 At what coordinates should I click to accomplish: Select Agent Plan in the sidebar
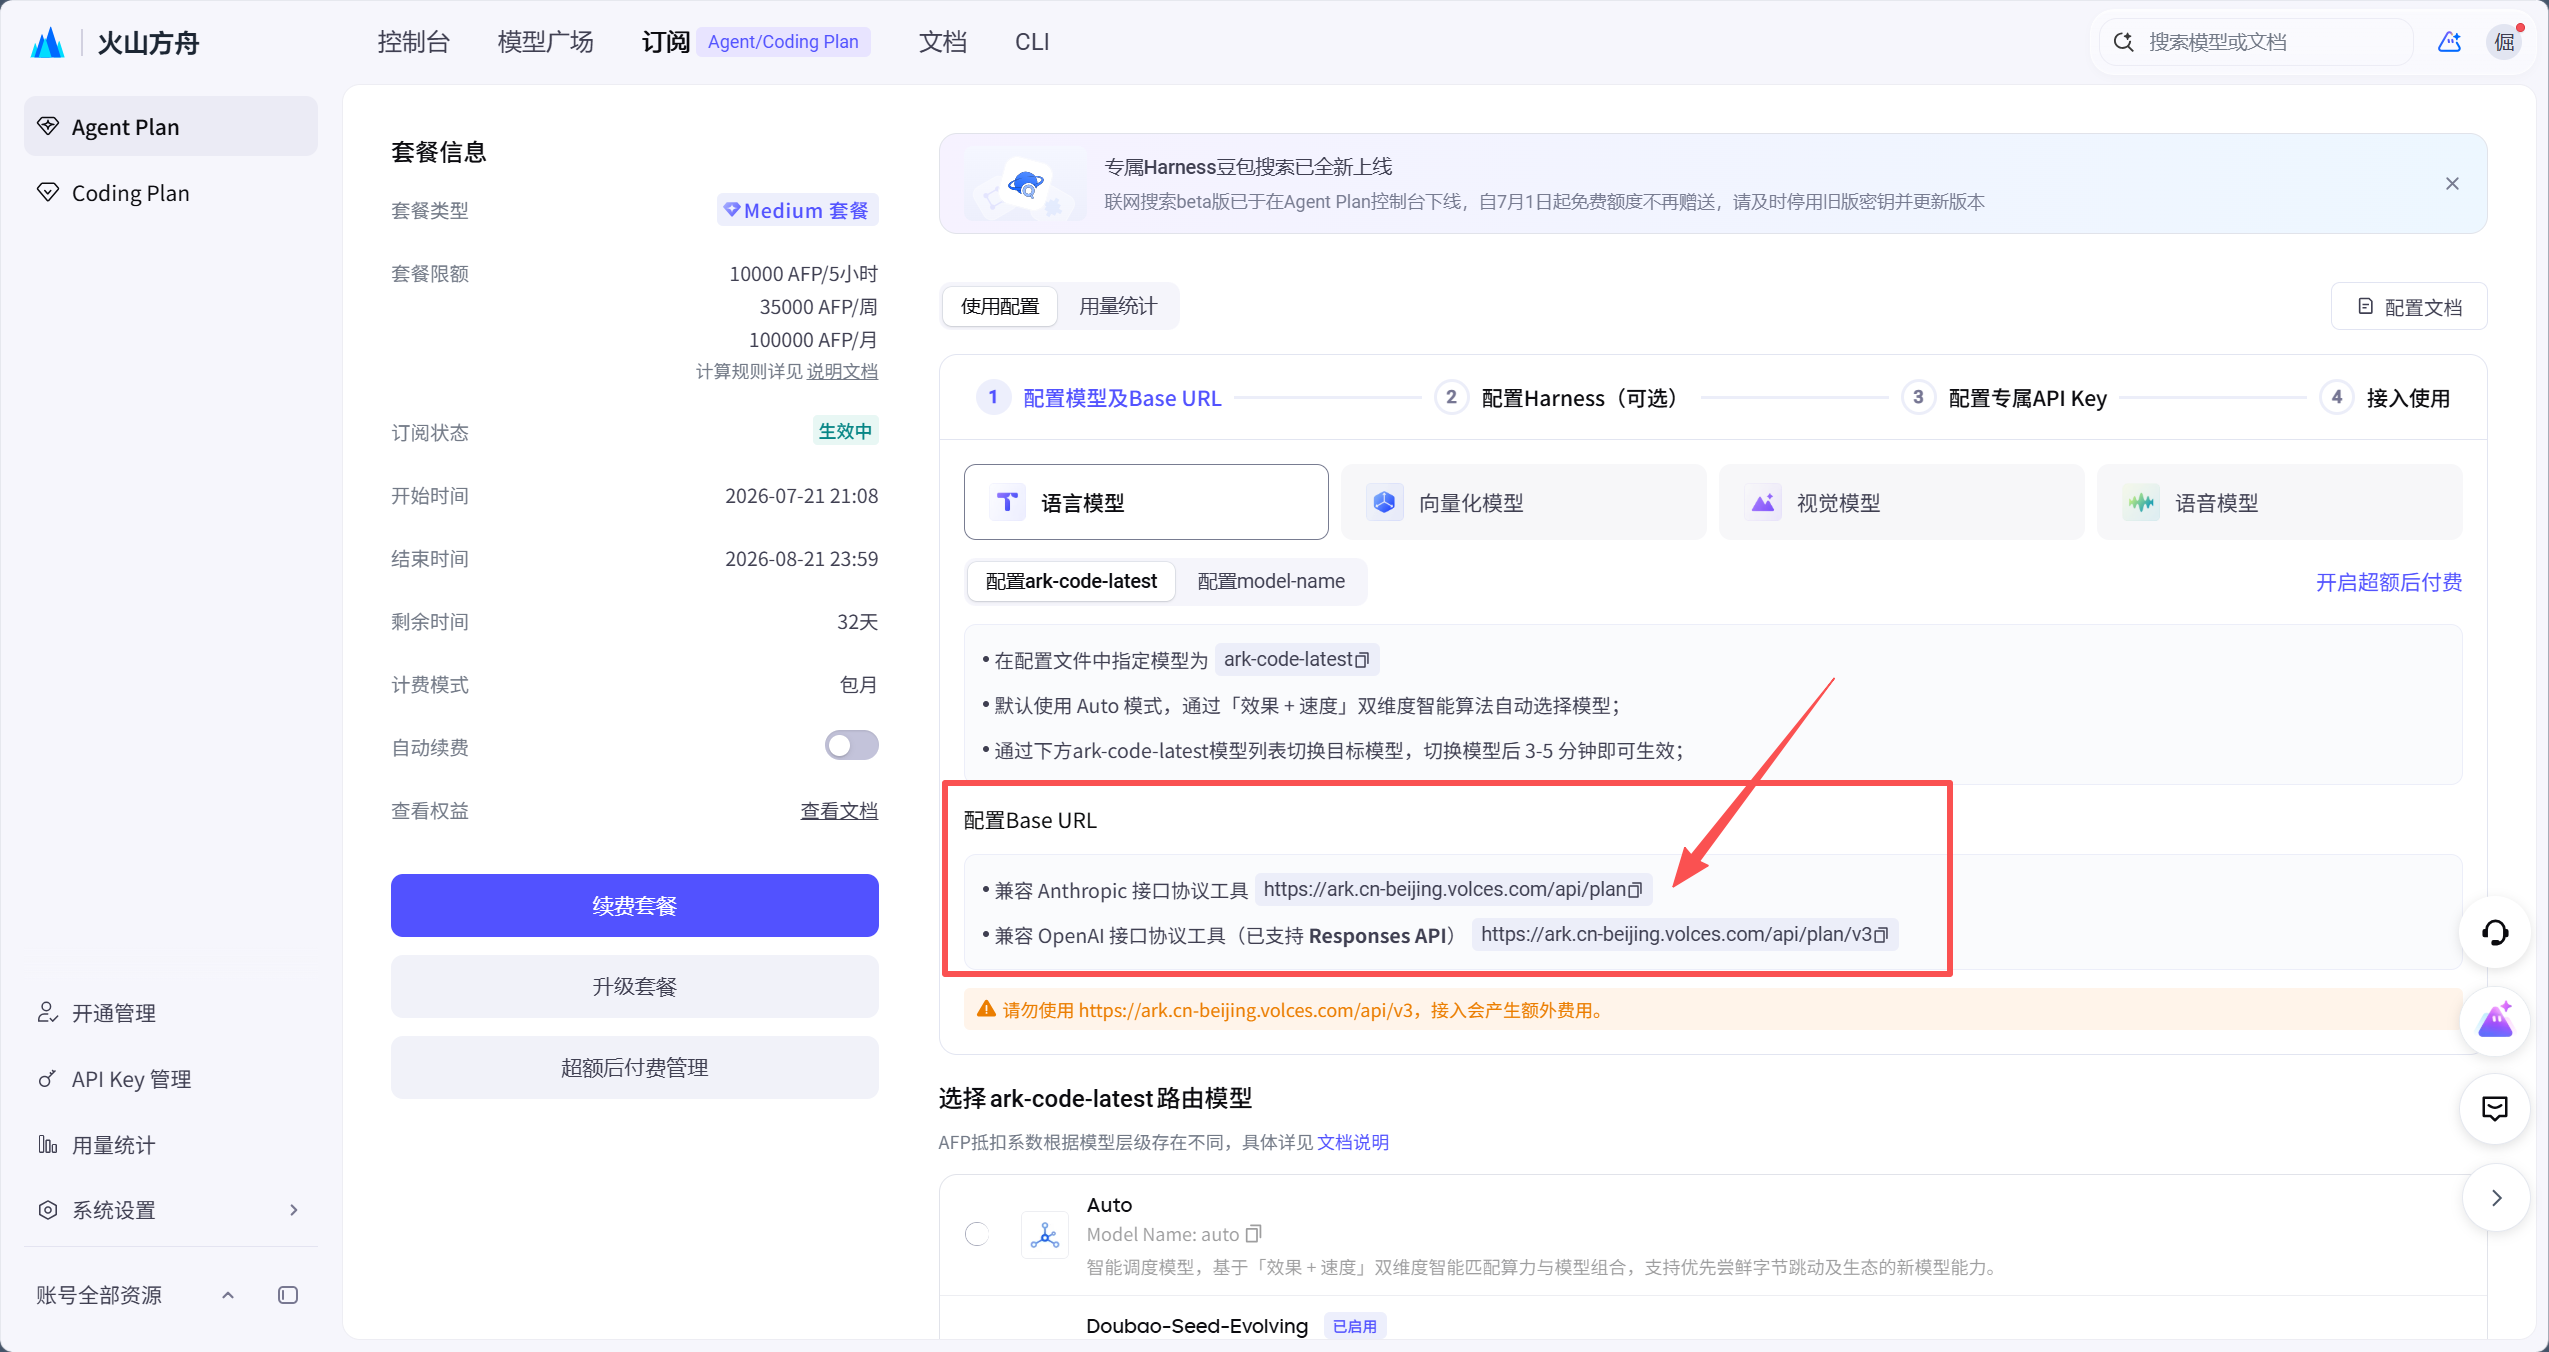coord(171,127)
